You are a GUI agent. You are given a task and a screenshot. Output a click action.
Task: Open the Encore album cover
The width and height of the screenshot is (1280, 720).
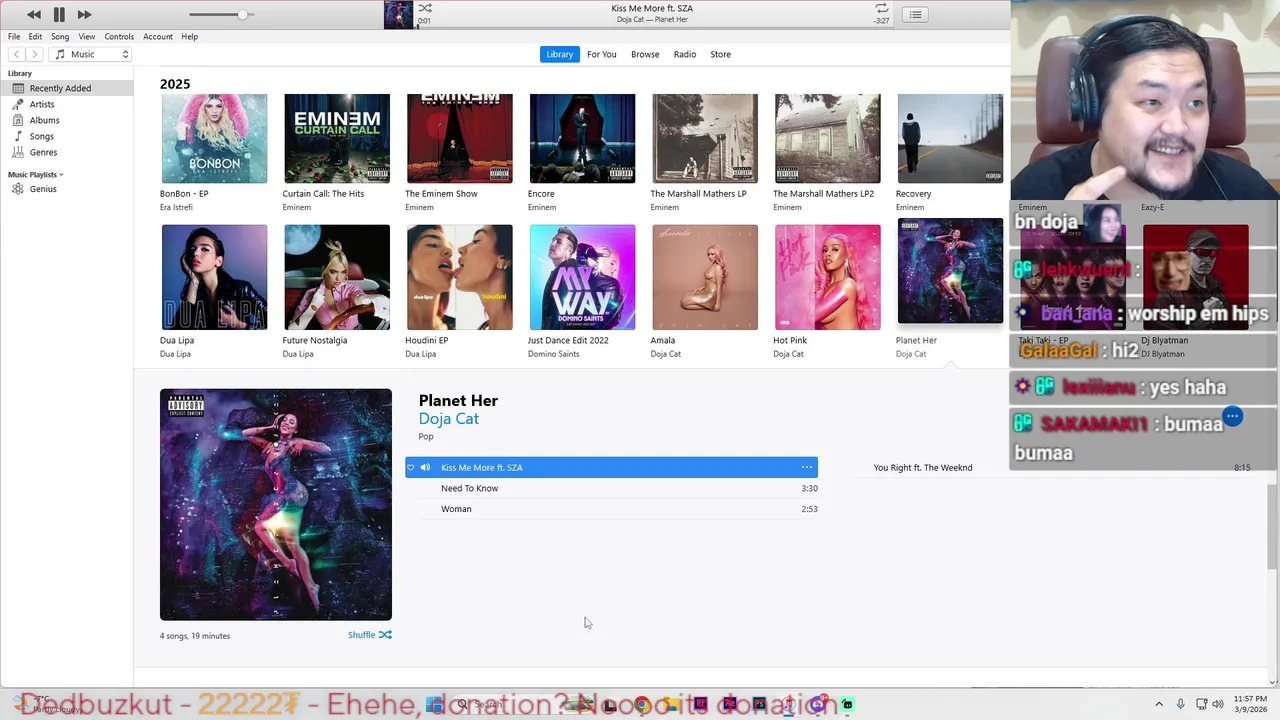coord(582,139)
